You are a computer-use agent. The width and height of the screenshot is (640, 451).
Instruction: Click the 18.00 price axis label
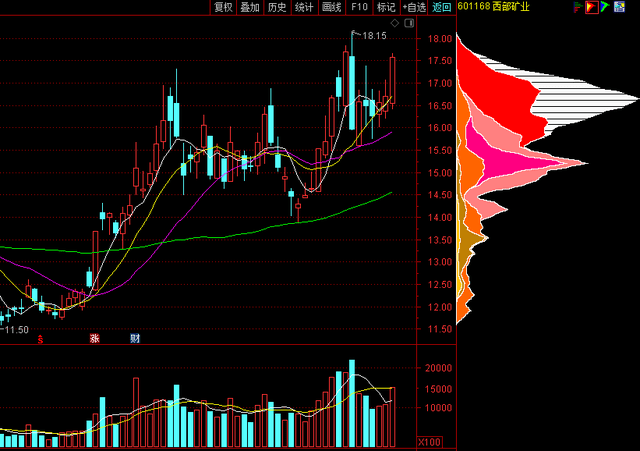[x=440, y=39]
